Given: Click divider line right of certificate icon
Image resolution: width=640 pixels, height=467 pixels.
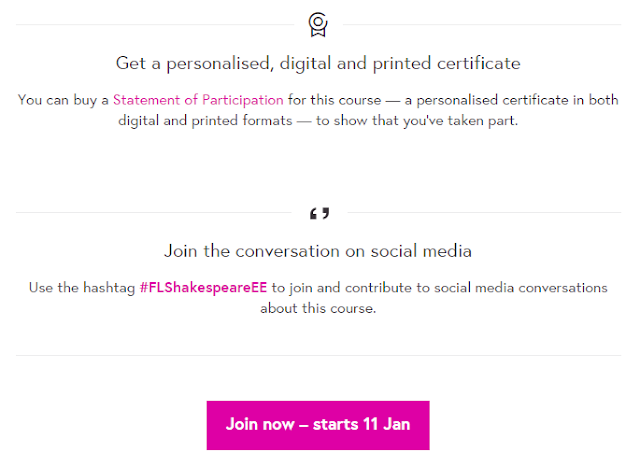Looking at the screenshot, I should (x=482, y=24).
